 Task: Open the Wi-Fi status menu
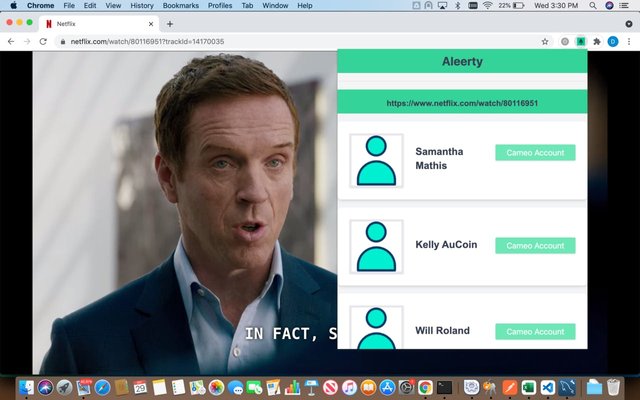487,5
